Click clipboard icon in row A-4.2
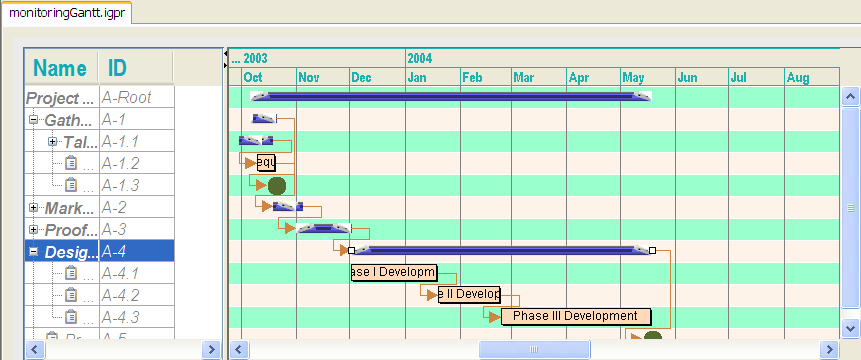Viewport: 861px width, 360px height. point(71,295)
